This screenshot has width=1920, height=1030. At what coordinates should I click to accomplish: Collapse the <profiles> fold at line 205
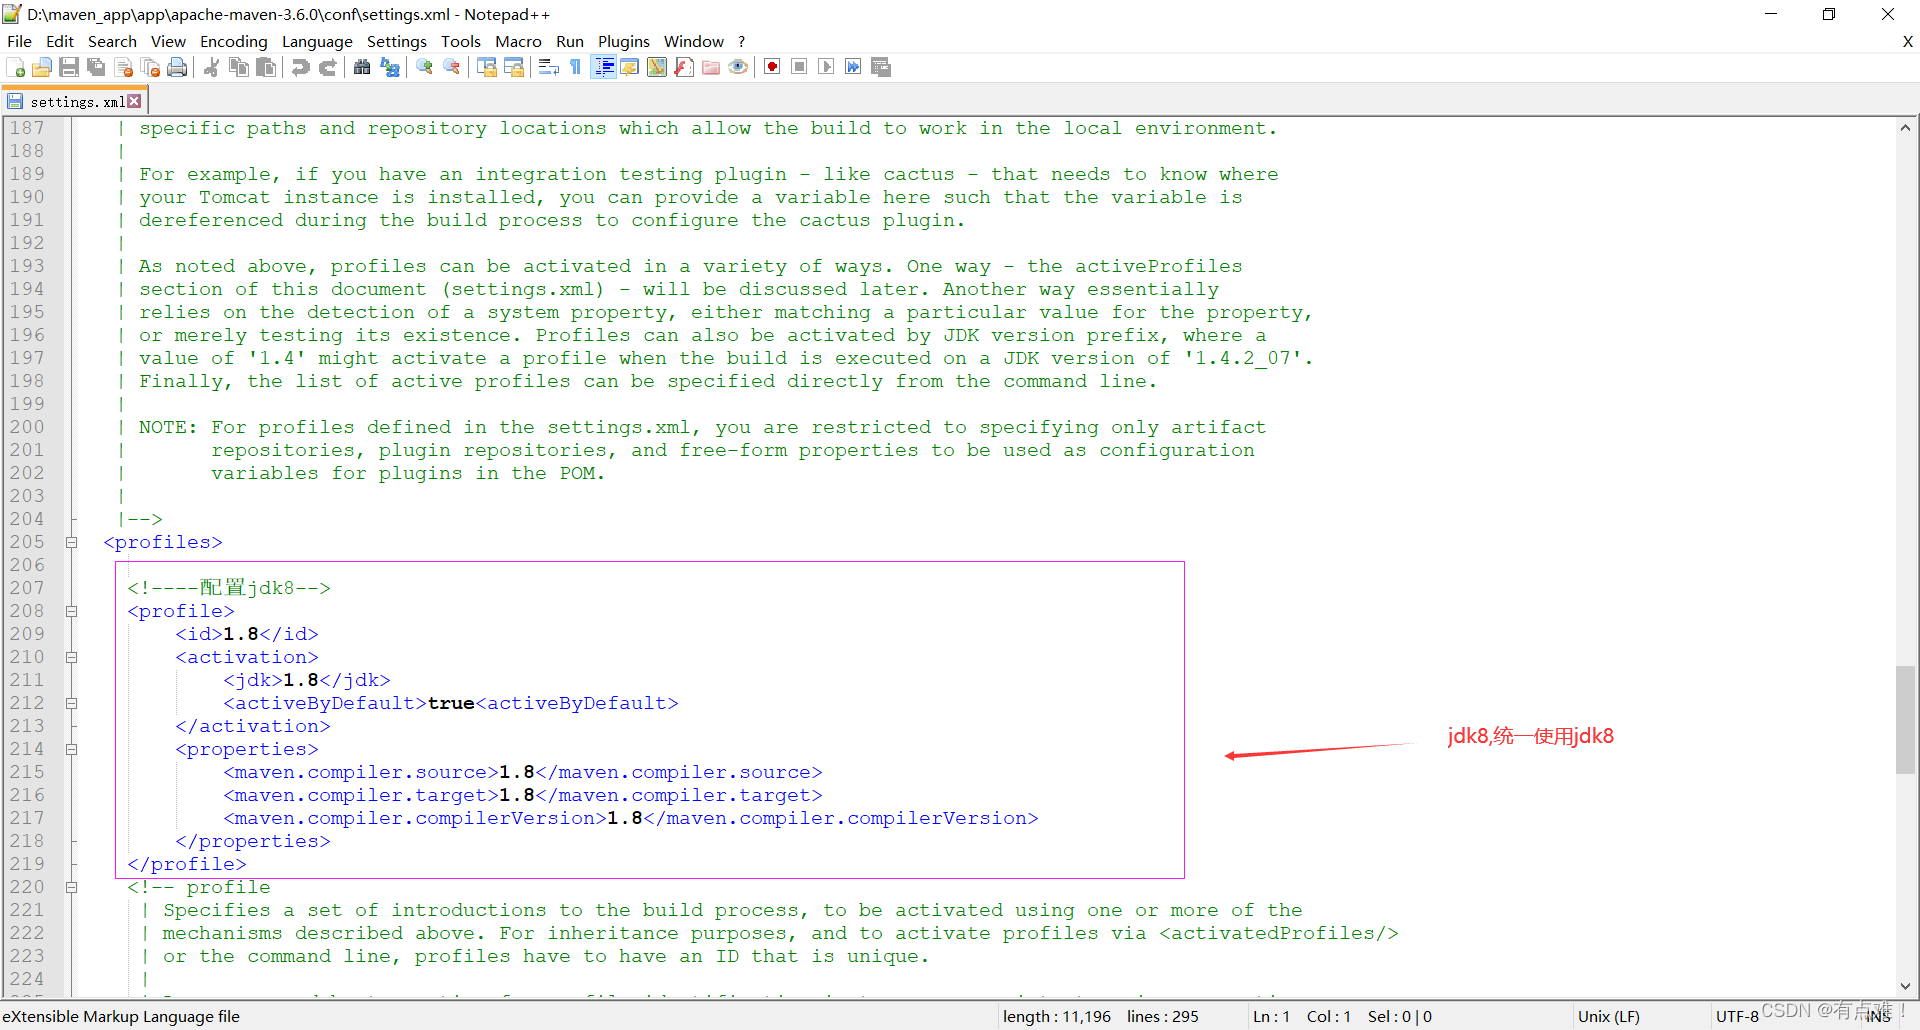[72, 542]
